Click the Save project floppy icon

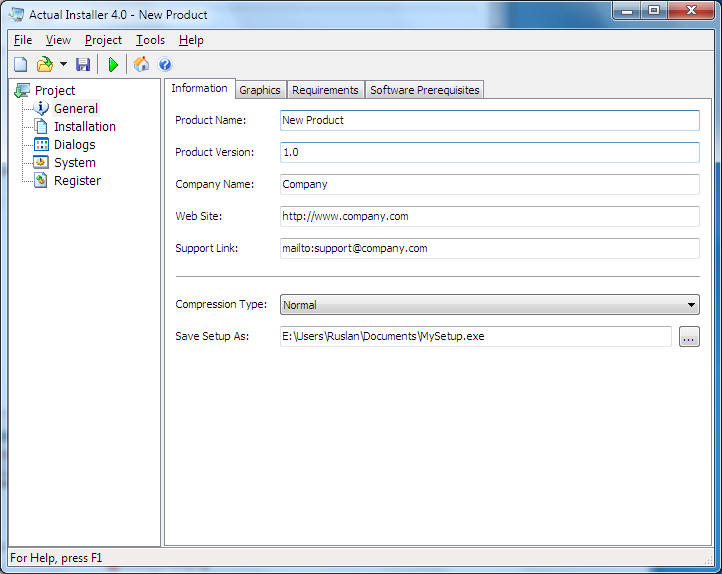(x=83, y=64)
